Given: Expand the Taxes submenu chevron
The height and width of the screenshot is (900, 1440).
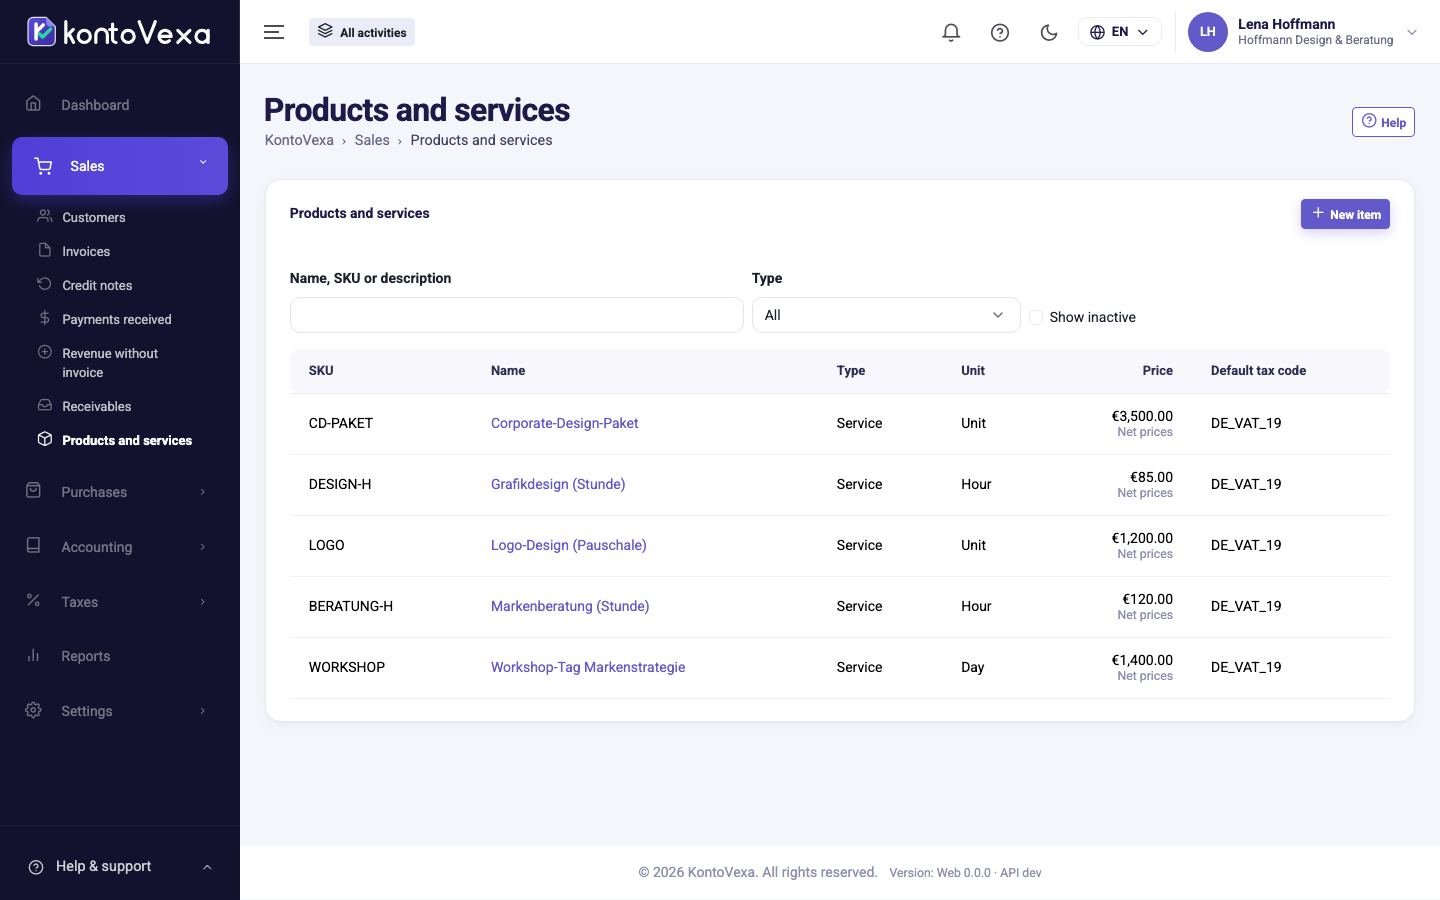Looking at the screenshot, I should coord(203,602).
